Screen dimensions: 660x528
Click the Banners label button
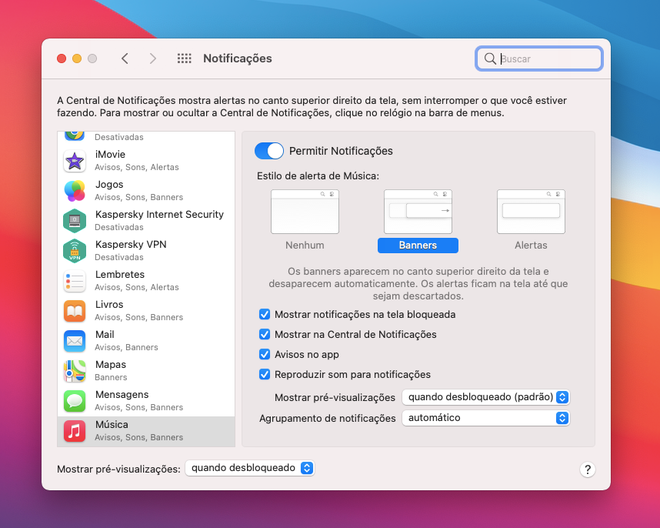pyautogui.click(x=418, y=245)
